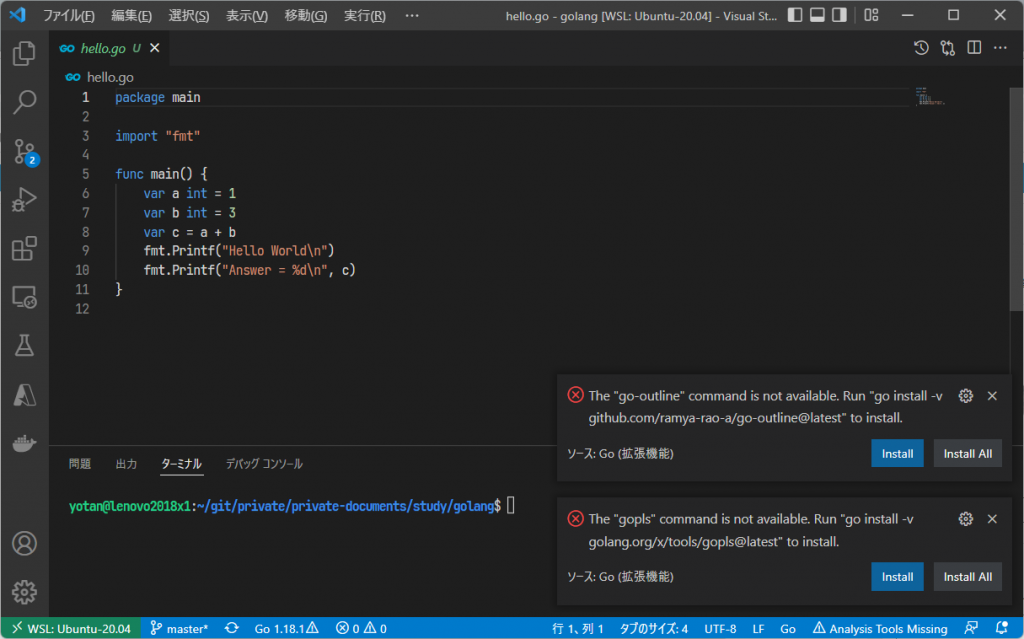Click the editor minimap
This screenshot has height=639, width=1024.
[929, 97]
